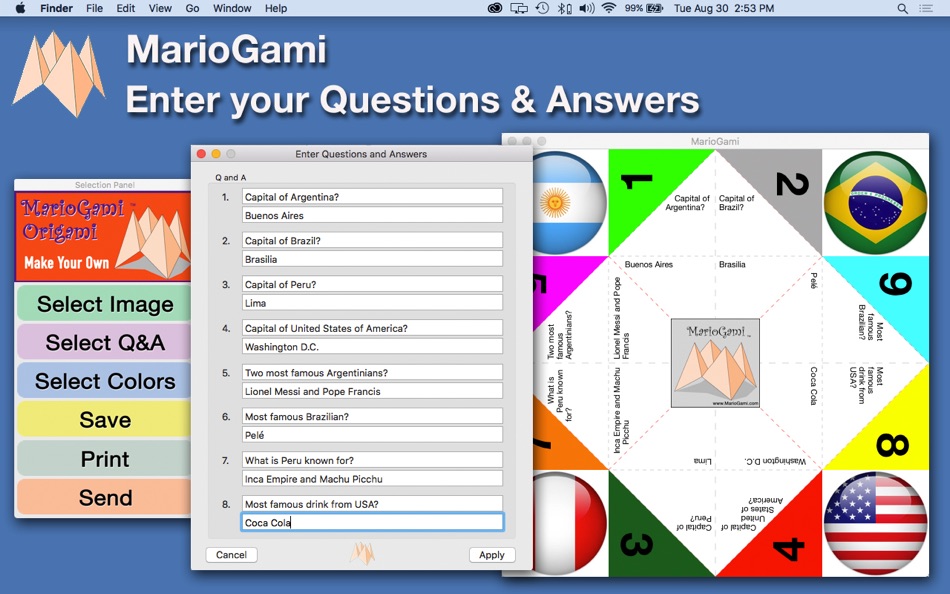
Task: Click question 5 field 'Two most famous Argentinians?'
Action: (372, 372)
